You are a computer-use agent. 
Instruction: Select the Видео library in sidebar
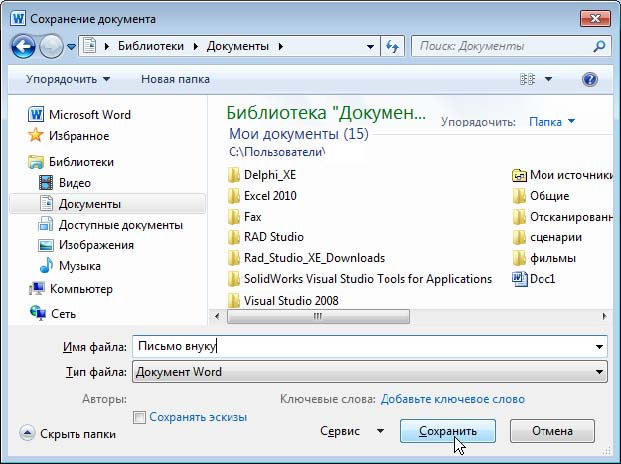coord(74,183)
